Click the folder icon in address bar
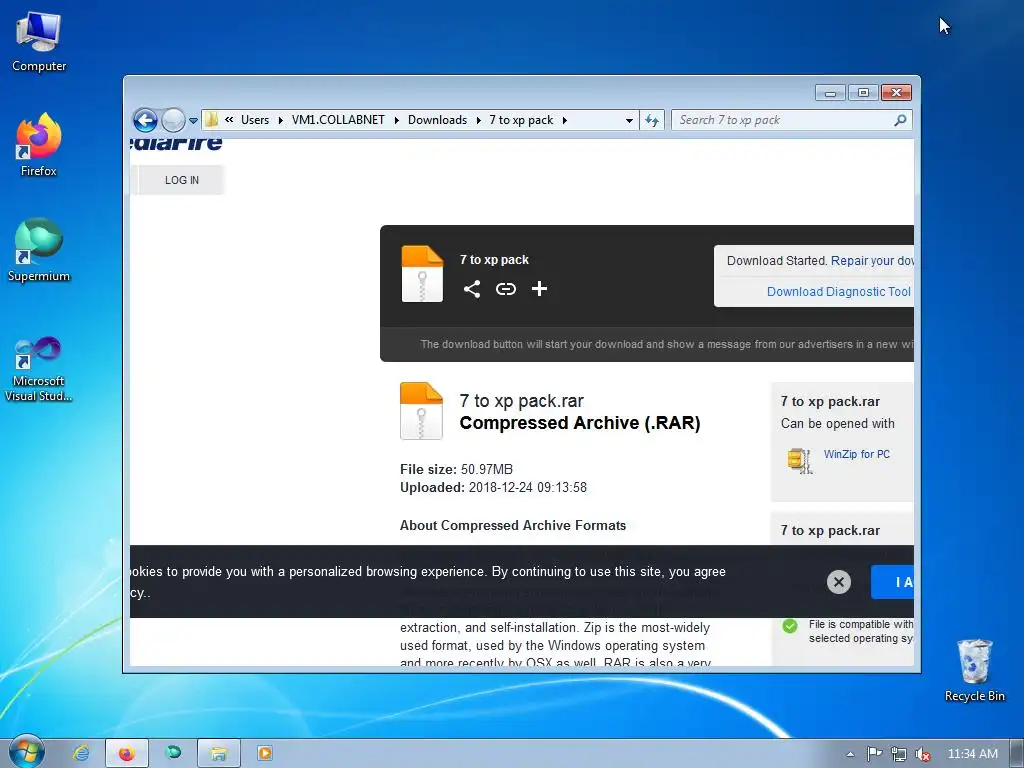The image size is (1024, 768). tap(212, 120)
